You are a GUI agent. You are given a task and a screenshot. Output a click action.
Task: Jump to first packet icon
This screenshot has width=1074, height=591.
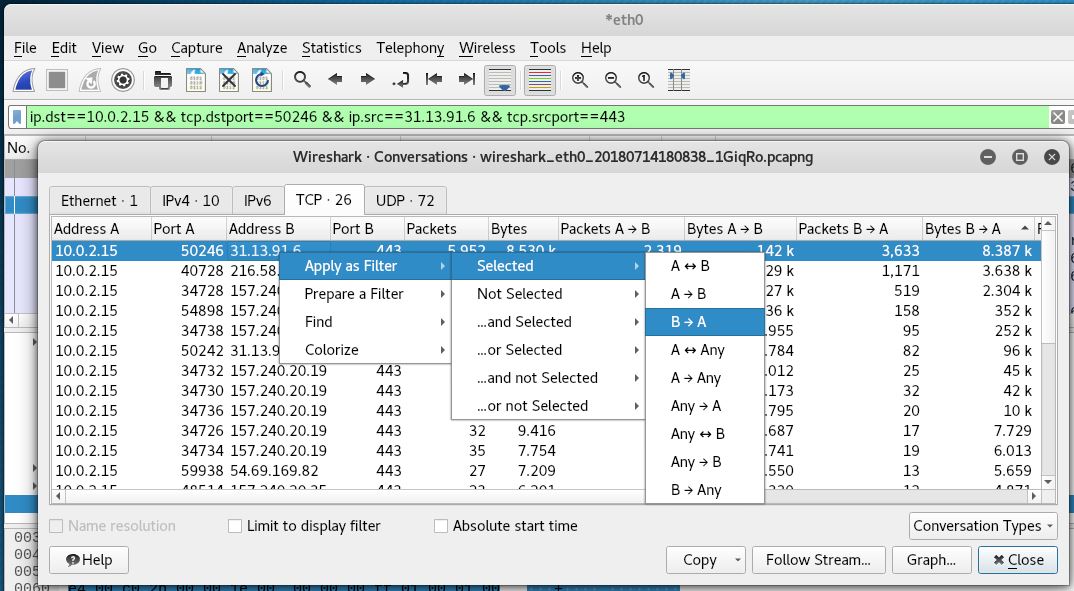434,80
